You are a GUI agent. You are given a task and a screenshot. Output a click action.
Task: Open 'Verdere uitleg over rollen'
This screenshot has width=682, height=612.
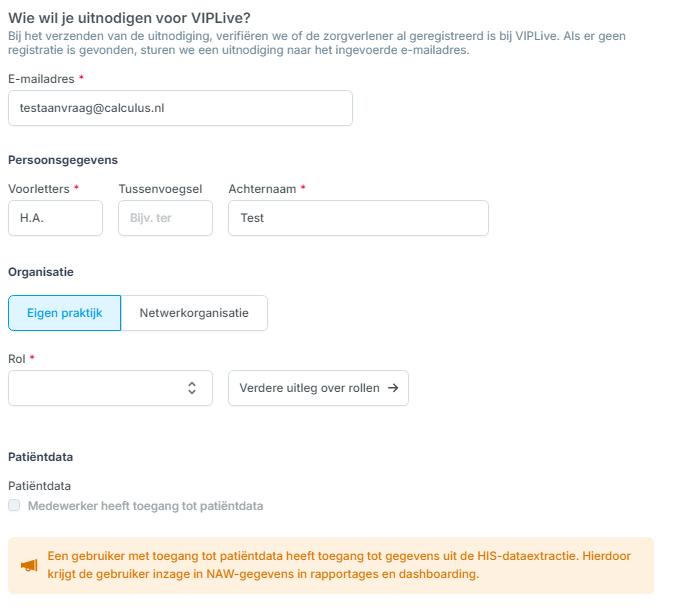pyautogui.click(x=318, y=388)
